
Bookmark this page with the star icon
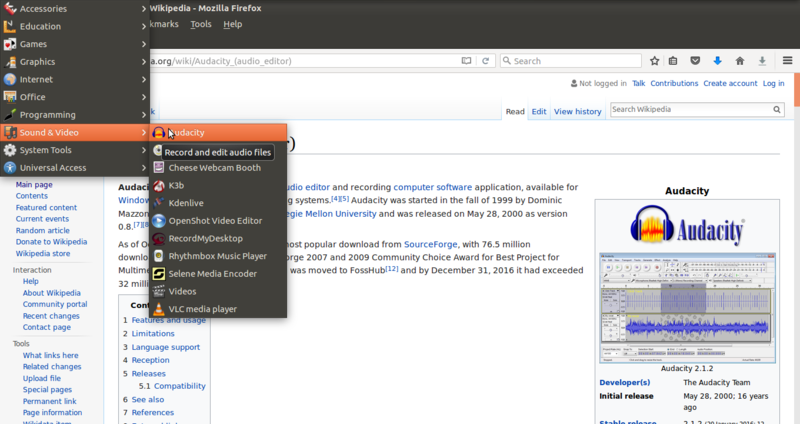(x=655, y=61)
